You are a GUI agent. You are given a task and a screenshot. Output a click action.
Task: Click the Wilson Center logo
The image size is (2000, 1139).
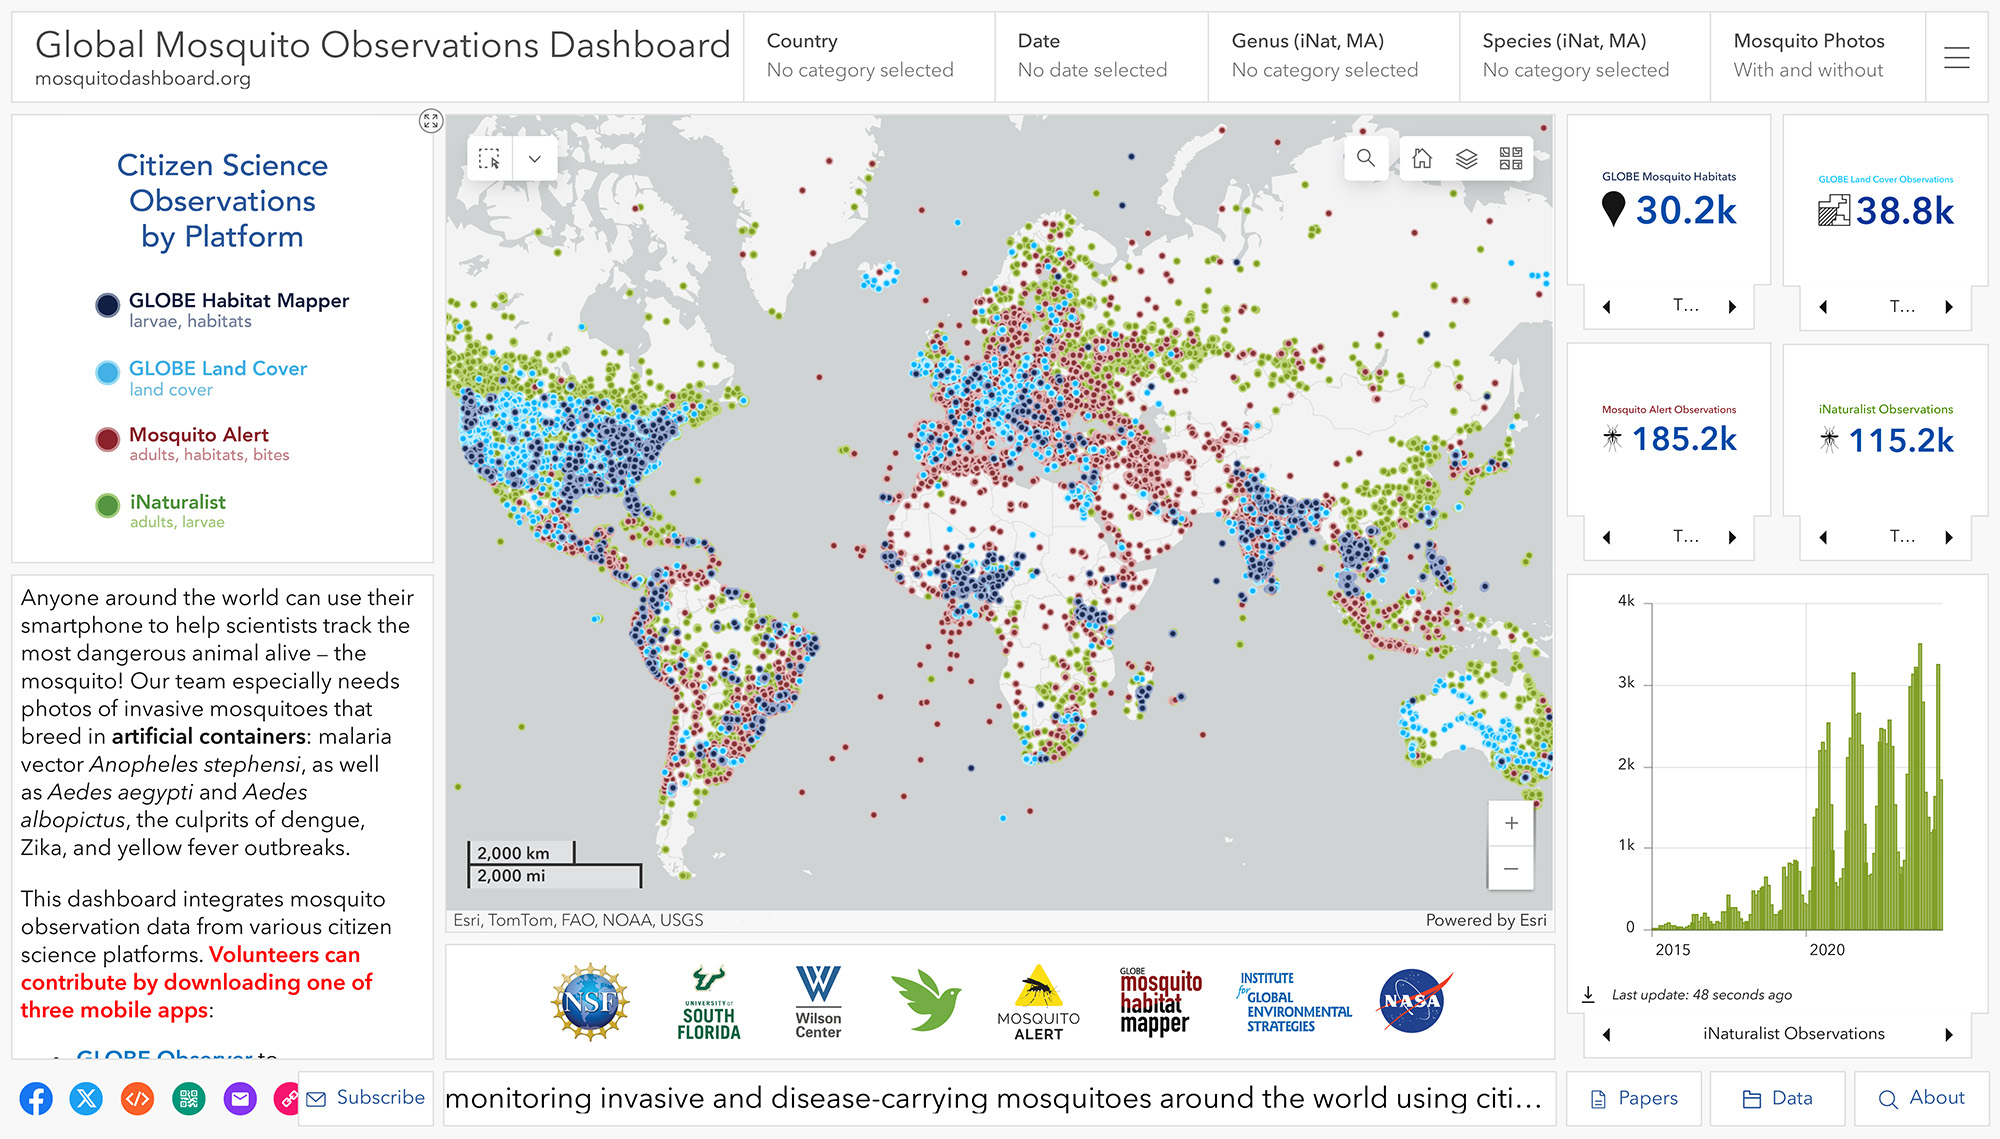[818, 1002]
